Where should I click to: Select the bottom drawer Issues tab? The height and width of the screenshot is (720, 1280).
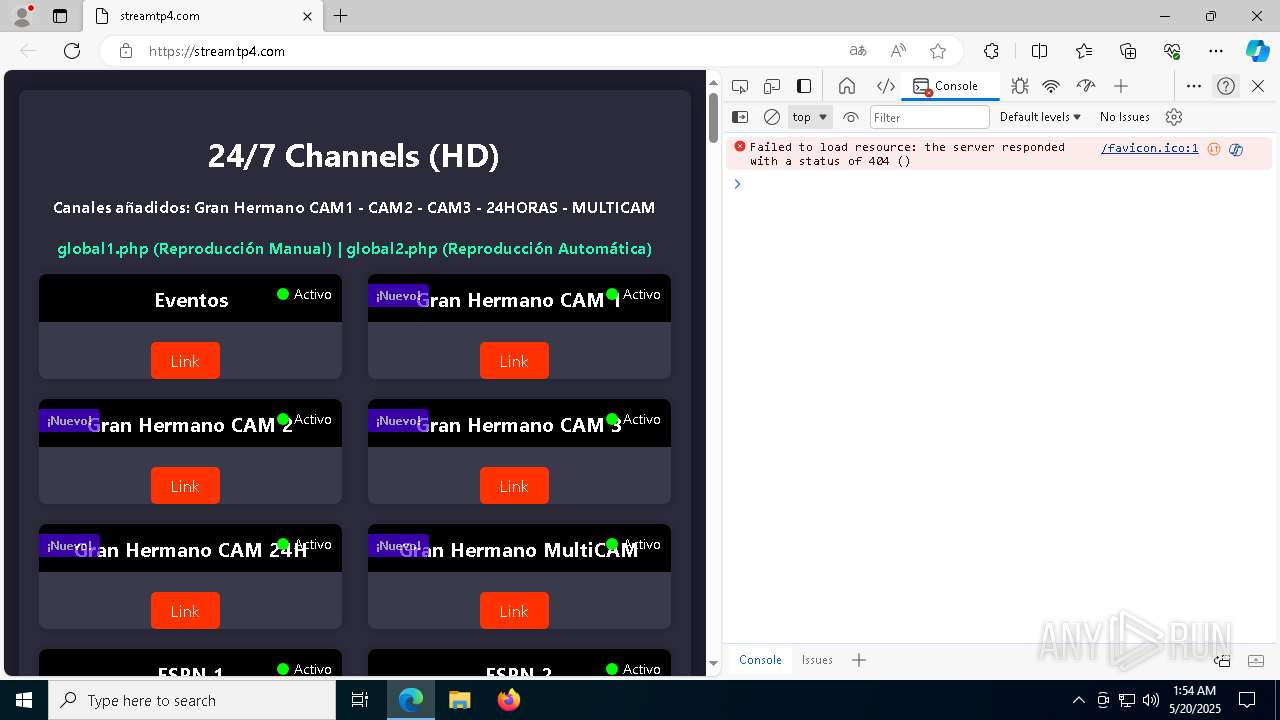click(x=817, y=660)
